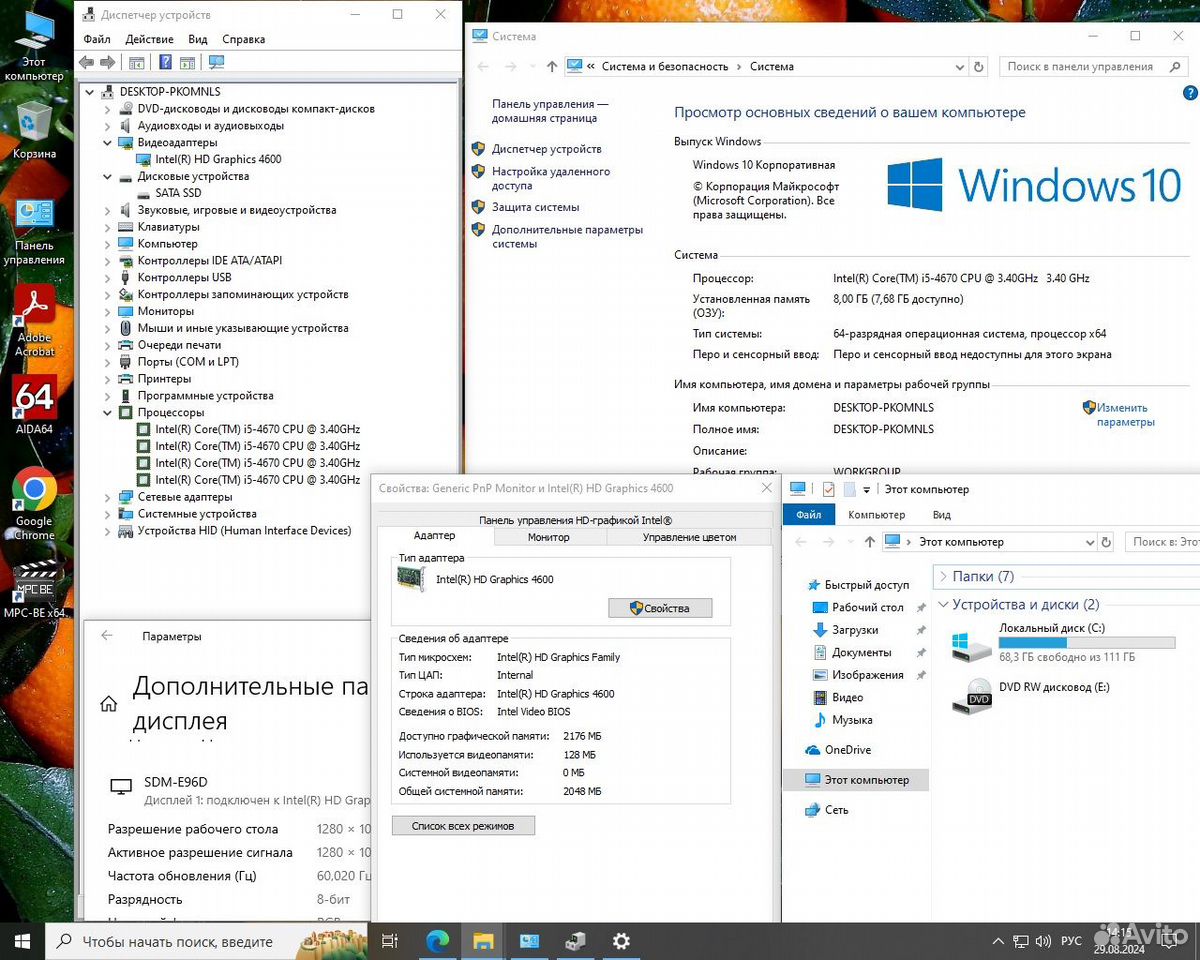Image resolution: width=1200 pixels, height=960 pixels.
Task: Open File Explorer from the taskbar
Action: click(483, 941)
